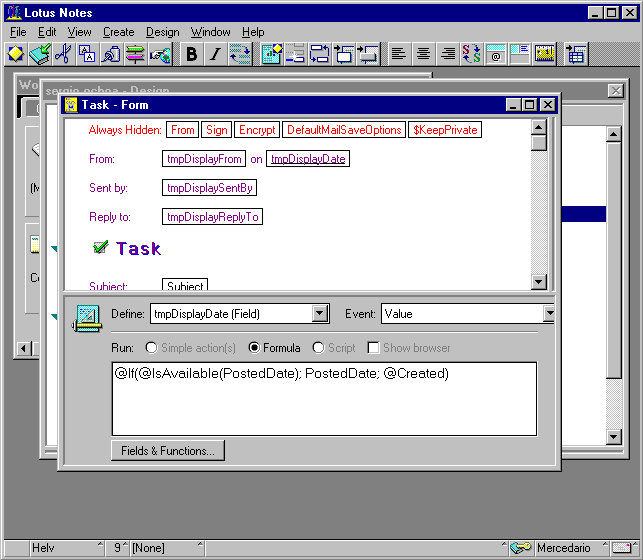The height and width of the screenshot is (560, 643).
Task: Open the Mercedario location popup
Action: (x=572, y=547)
